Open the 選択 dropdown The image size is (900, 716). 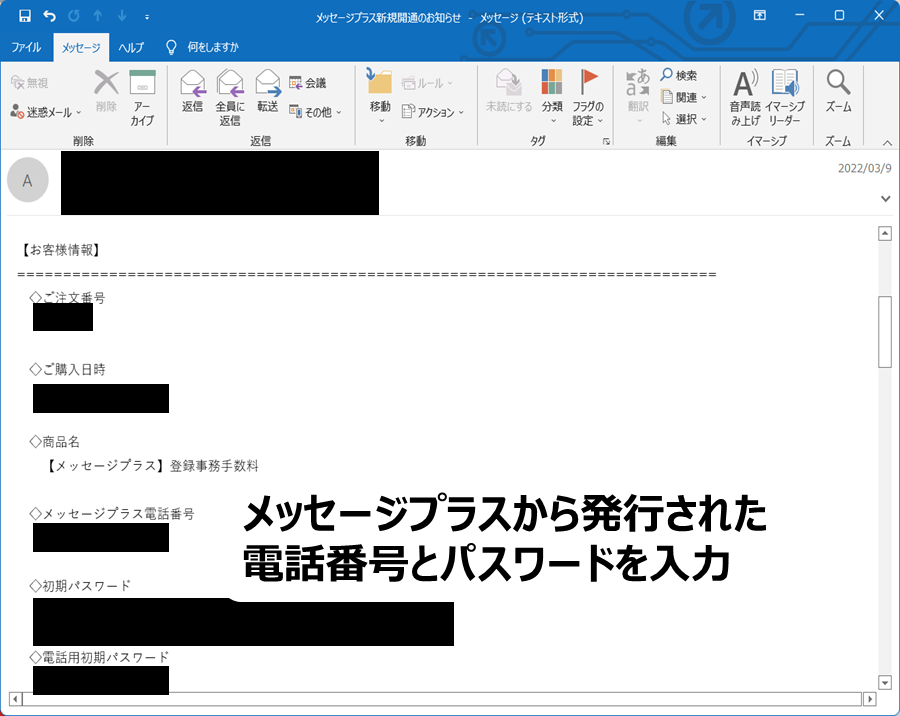coord(684,119)
